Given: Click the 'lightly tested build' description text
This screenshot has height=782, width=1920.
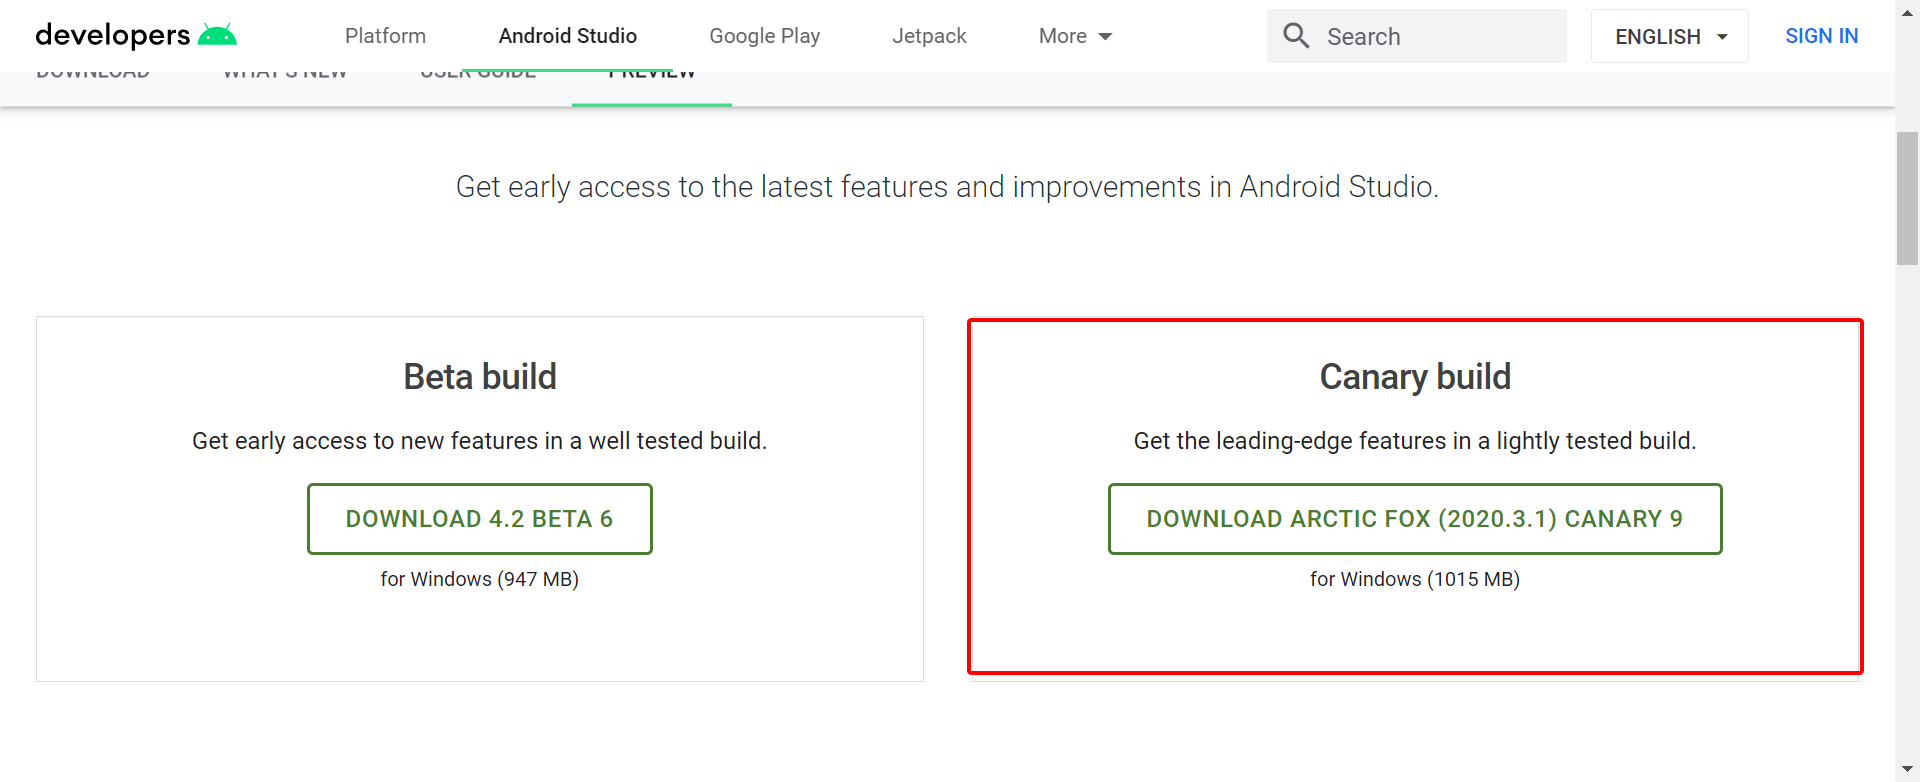Looking at the screenshot, I should pyautogui.click(x=1415, y=441).
